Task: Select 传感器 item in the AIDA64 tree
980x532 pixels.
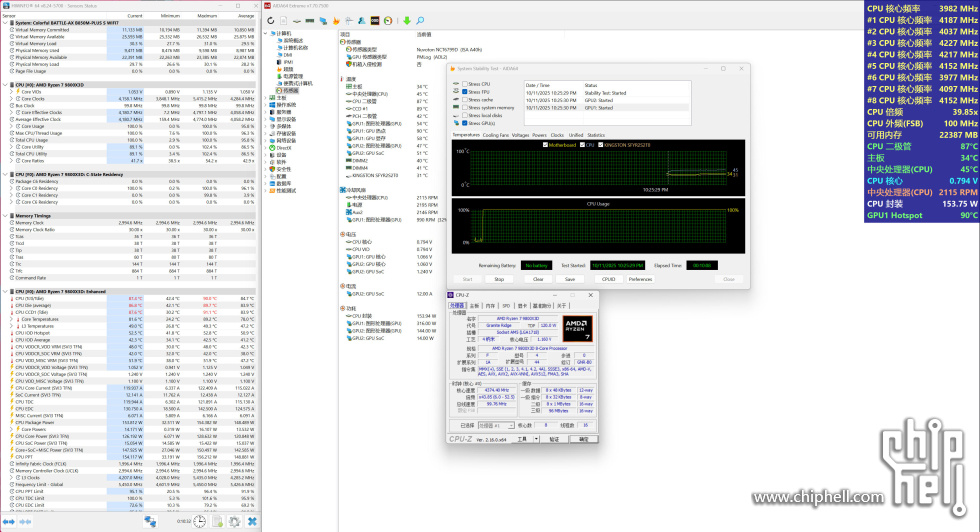Action: (290, 90)
